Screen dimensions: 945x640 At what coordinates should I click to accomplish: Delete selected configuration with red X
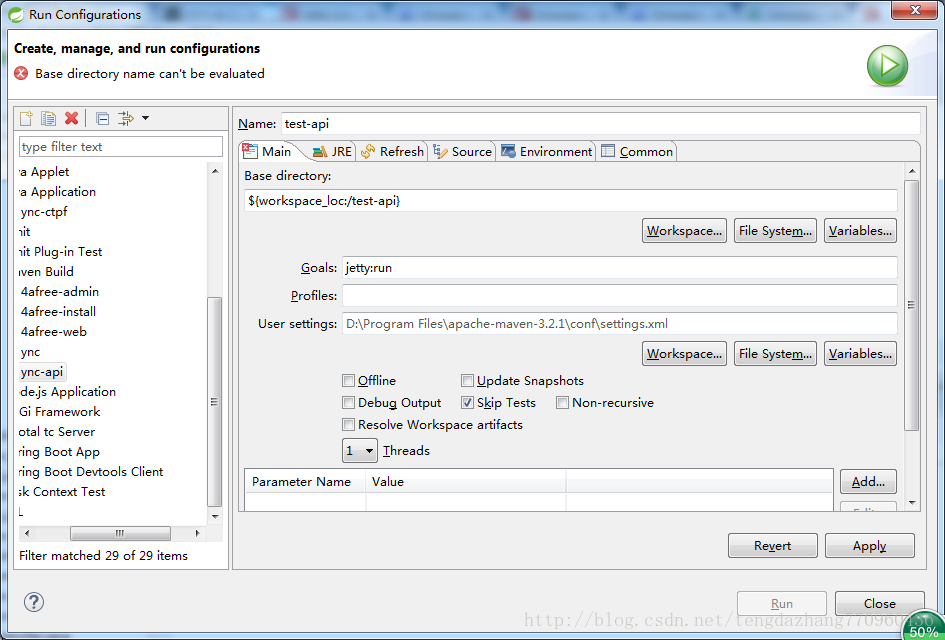coord(72,118)
